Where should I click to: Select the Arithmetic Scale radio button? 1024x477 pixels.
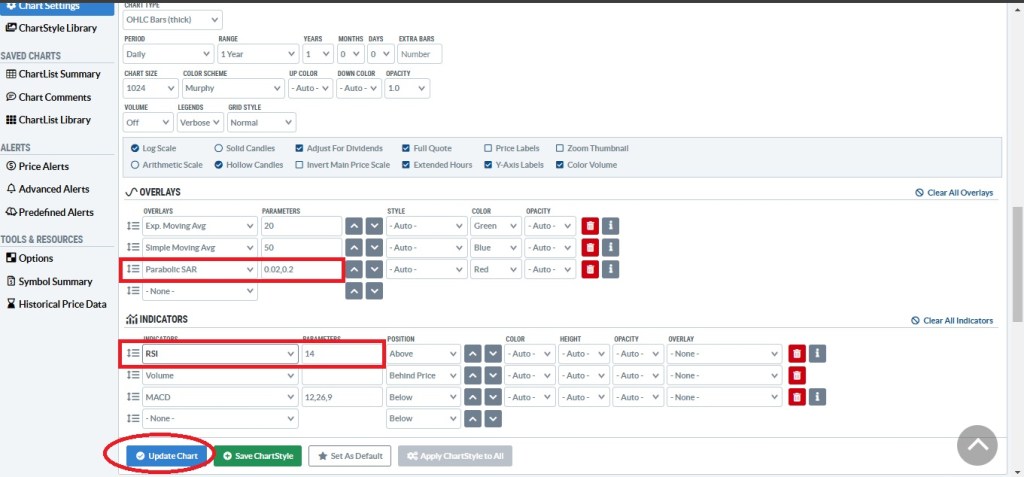pos(135,165)
